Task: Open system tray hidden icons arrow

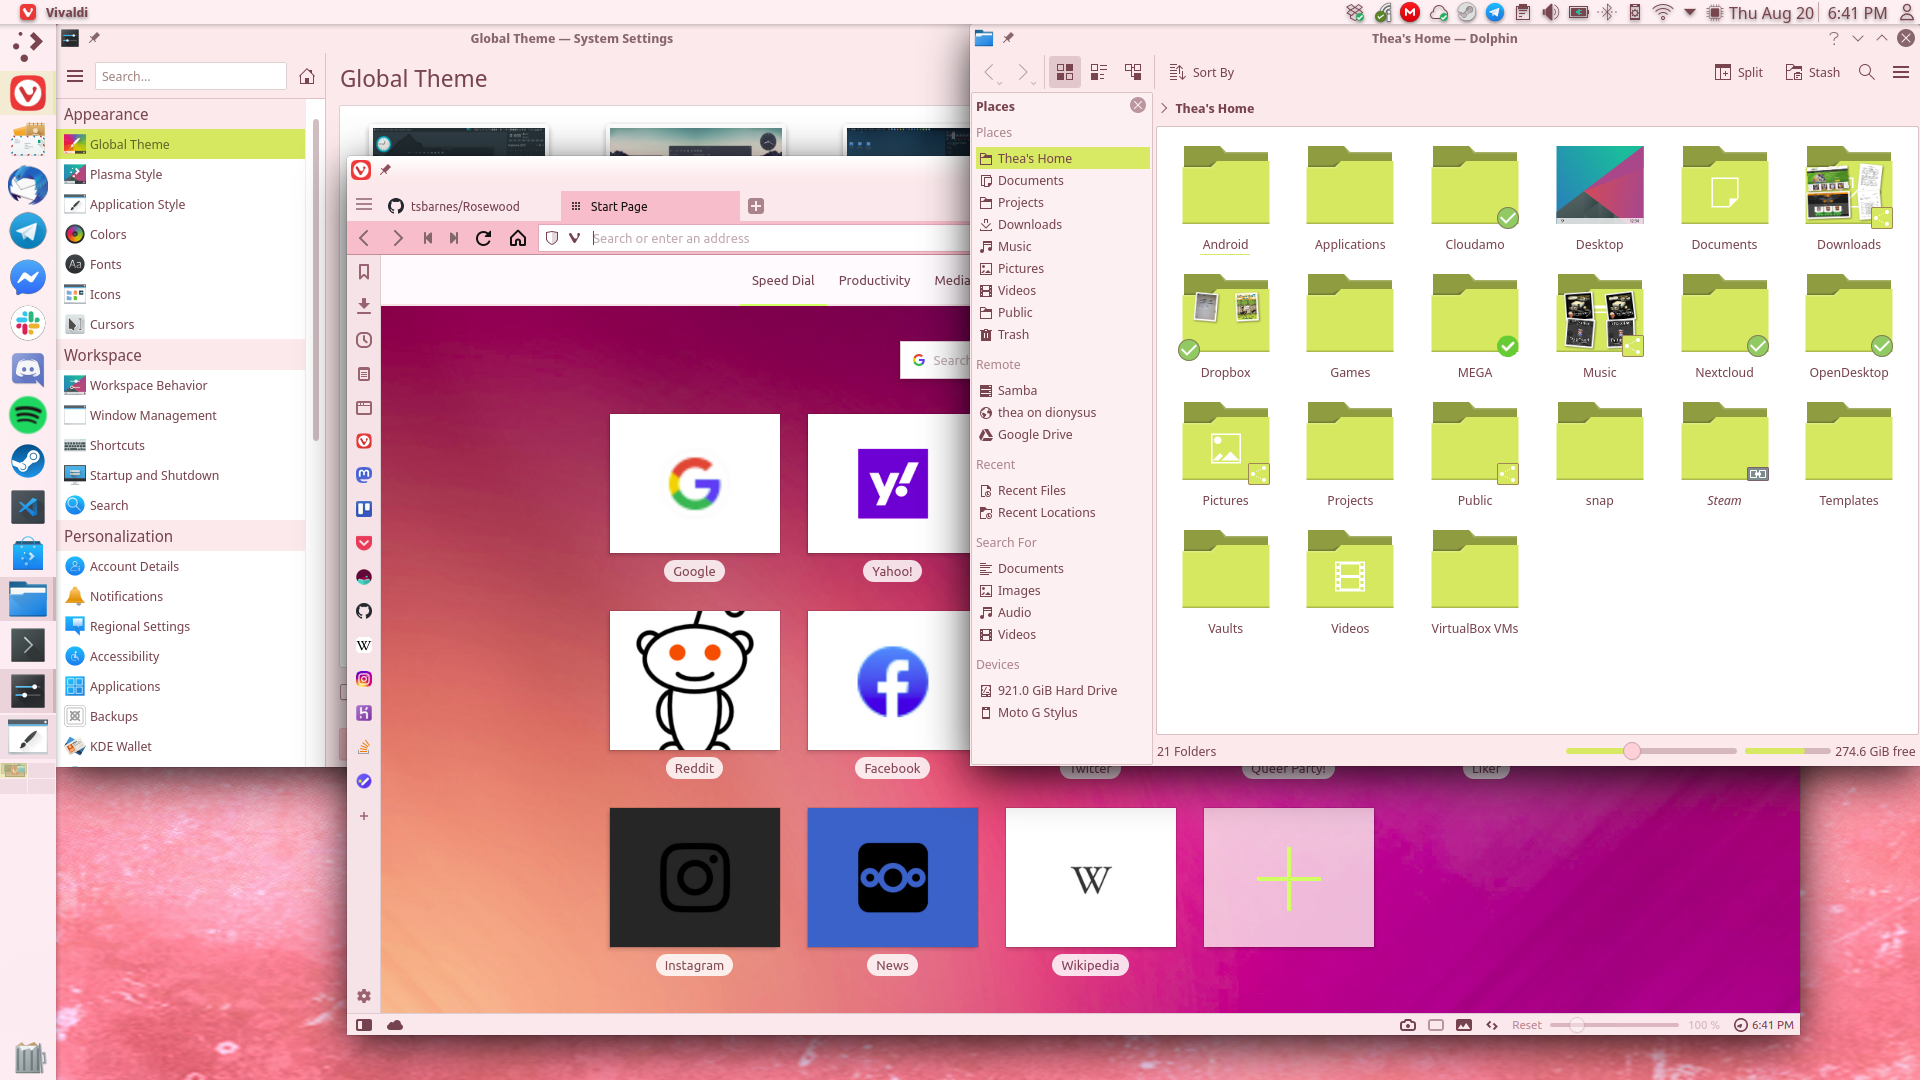Action: pyautogui.click(x=1690, y=12)
